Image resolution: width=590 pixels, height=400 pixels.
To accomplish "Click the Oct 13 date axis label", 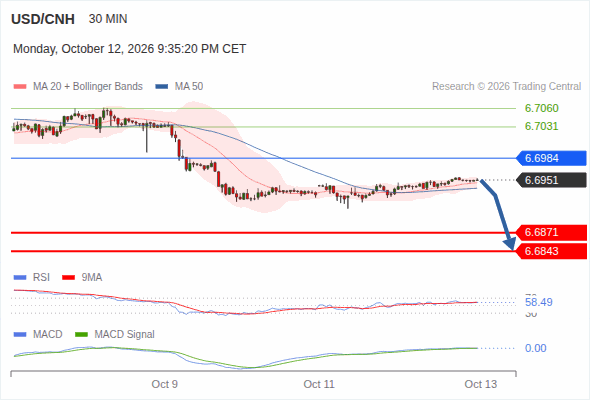I will (481, 384).
